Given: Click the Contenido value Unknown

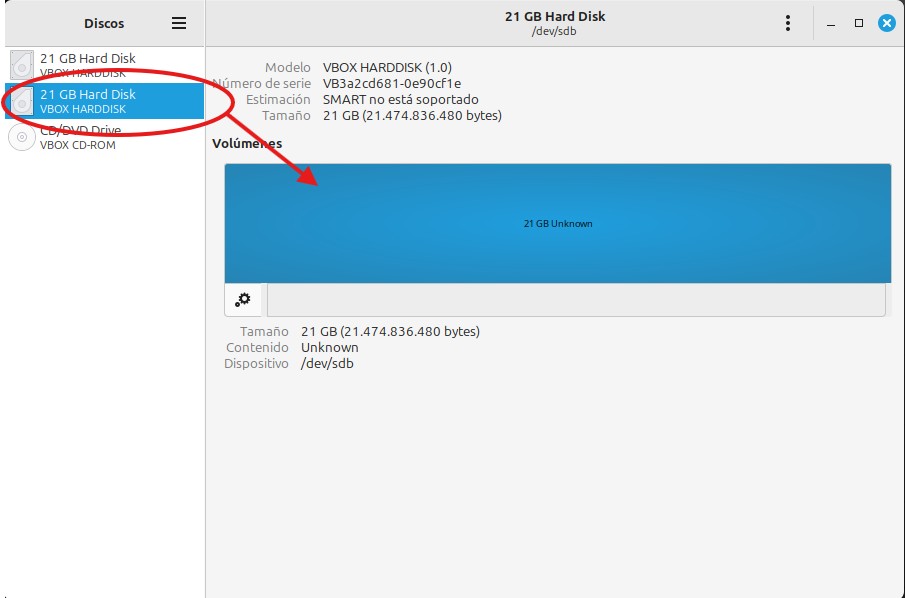Looking at the screenshot, I should point(330,347).
